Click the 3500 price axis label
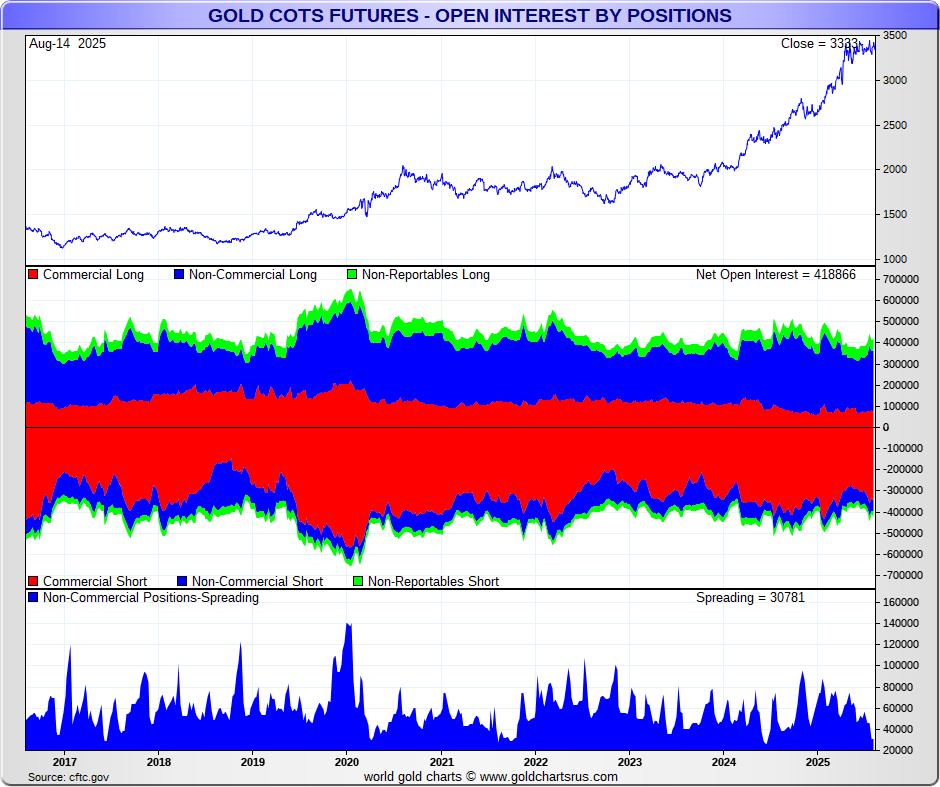The image size is (940, 787). pyautogui.click(x=894, y=35)
